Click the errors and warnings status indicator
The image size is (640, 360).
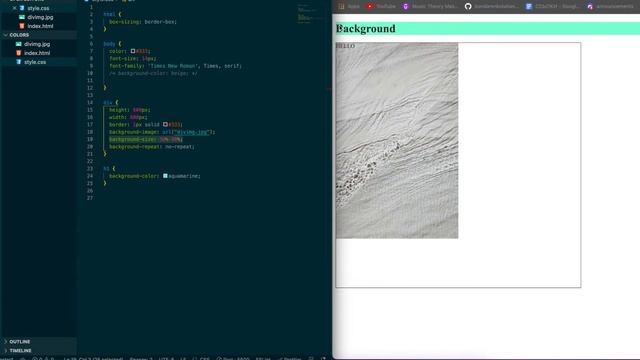[43, 358]
